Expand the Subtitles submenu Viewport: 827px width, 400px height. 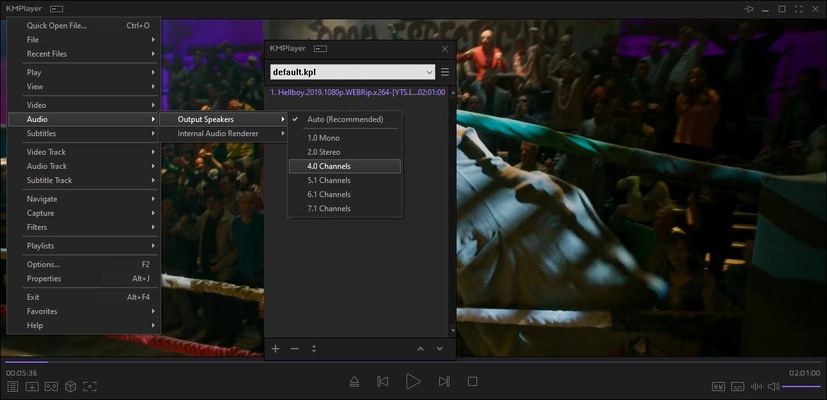click(x=84, y=134)
